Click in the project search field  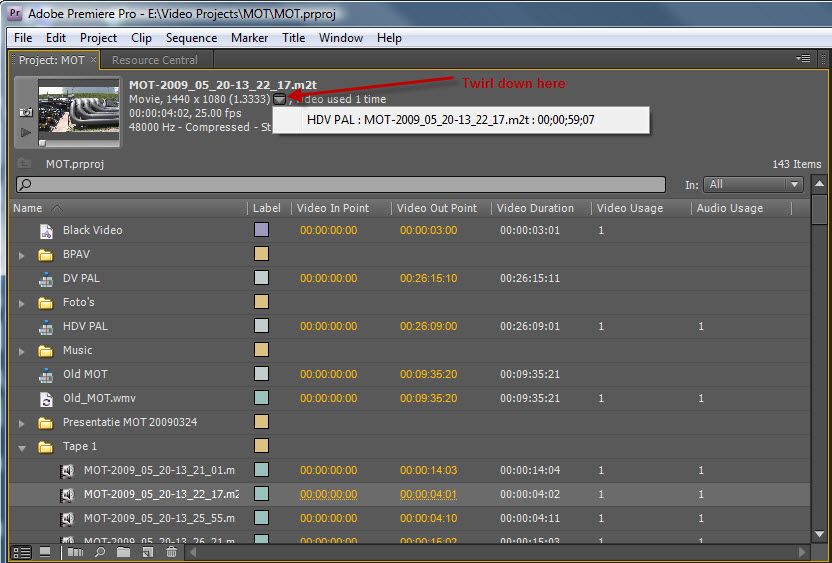[340, 185]
